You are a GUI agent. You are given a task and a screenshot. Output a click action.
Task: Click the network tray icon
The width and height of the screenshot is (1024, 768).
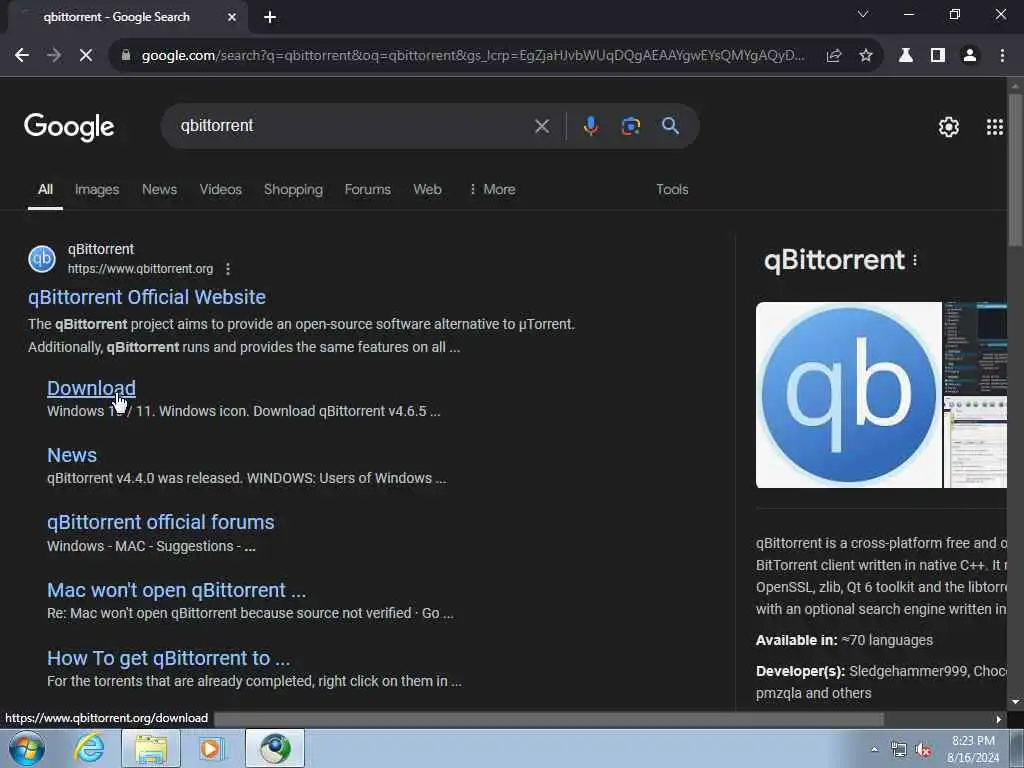[x=899, y=750]
